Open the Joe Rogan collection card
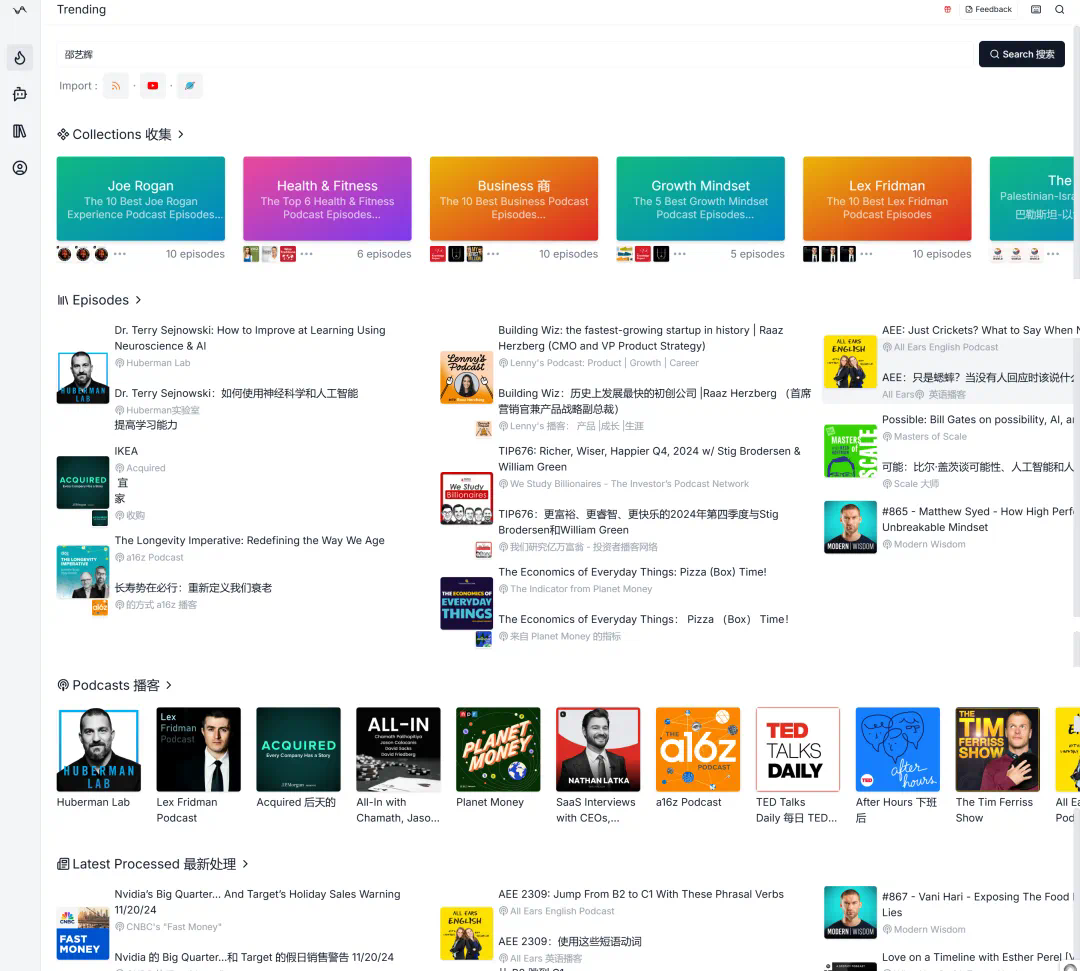The height and width of the screenshot is (971, 1080). (141, 199)
